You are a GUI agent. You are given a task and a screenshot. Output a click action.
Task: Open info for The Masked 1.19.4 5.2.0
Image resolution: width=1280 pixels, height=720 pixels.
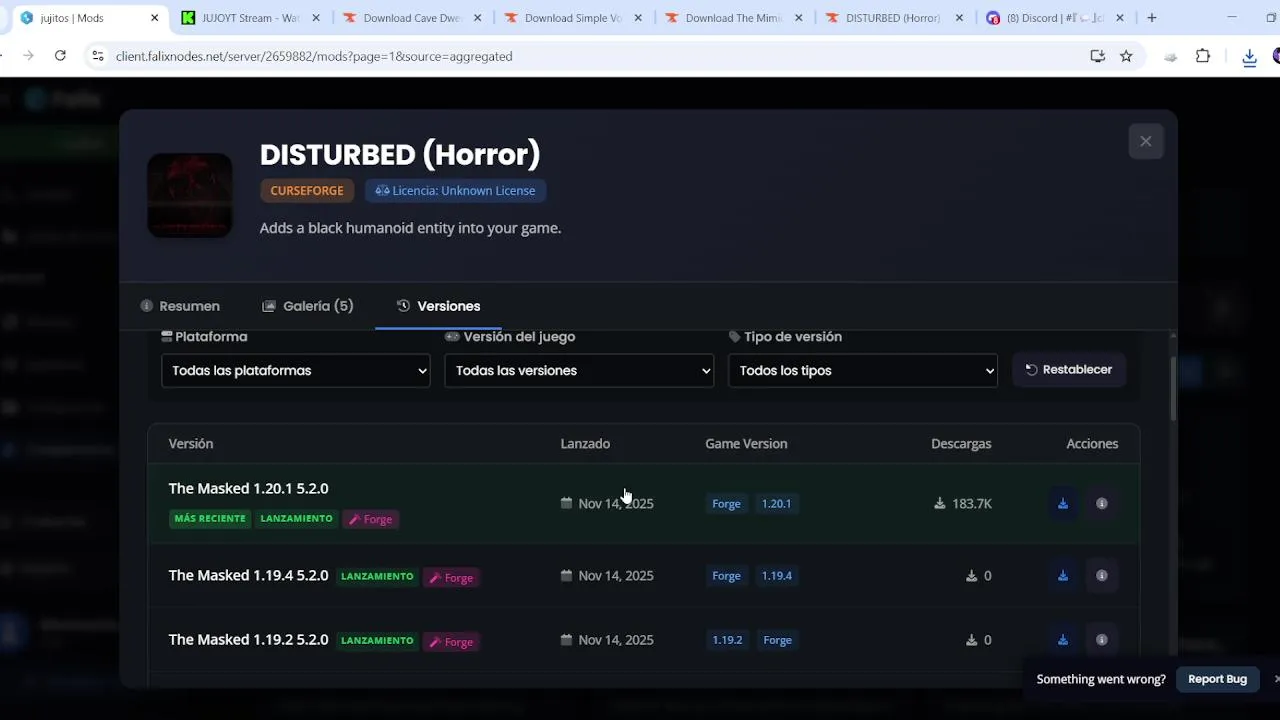(x=1101, y=576)
